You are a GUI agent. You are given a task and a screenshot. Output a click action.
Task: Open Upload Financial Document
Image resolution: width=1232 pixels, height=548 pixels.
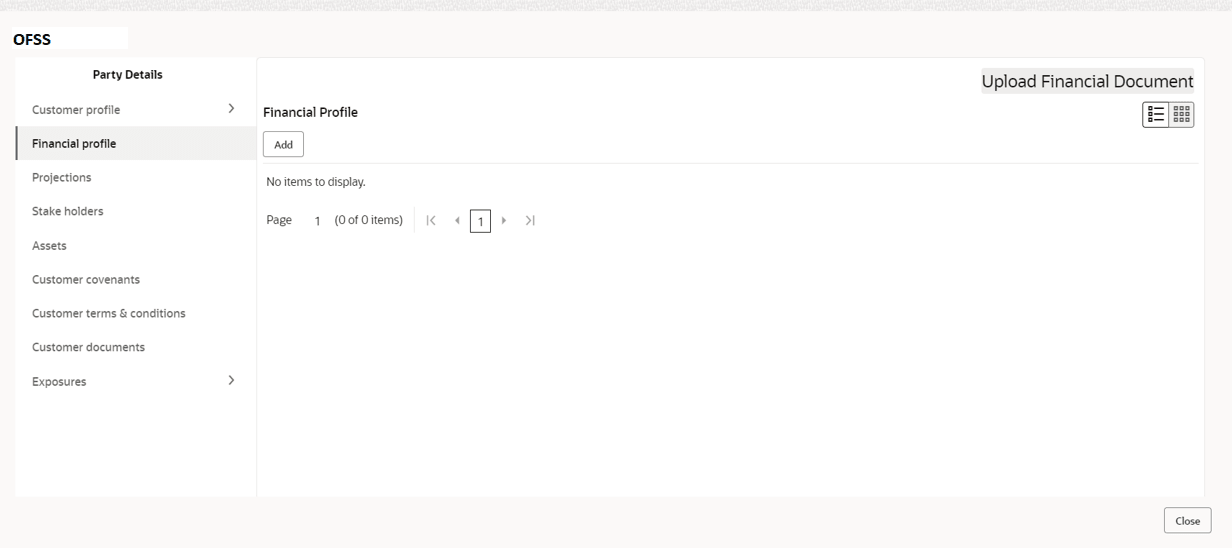[x=1087, y=82]
